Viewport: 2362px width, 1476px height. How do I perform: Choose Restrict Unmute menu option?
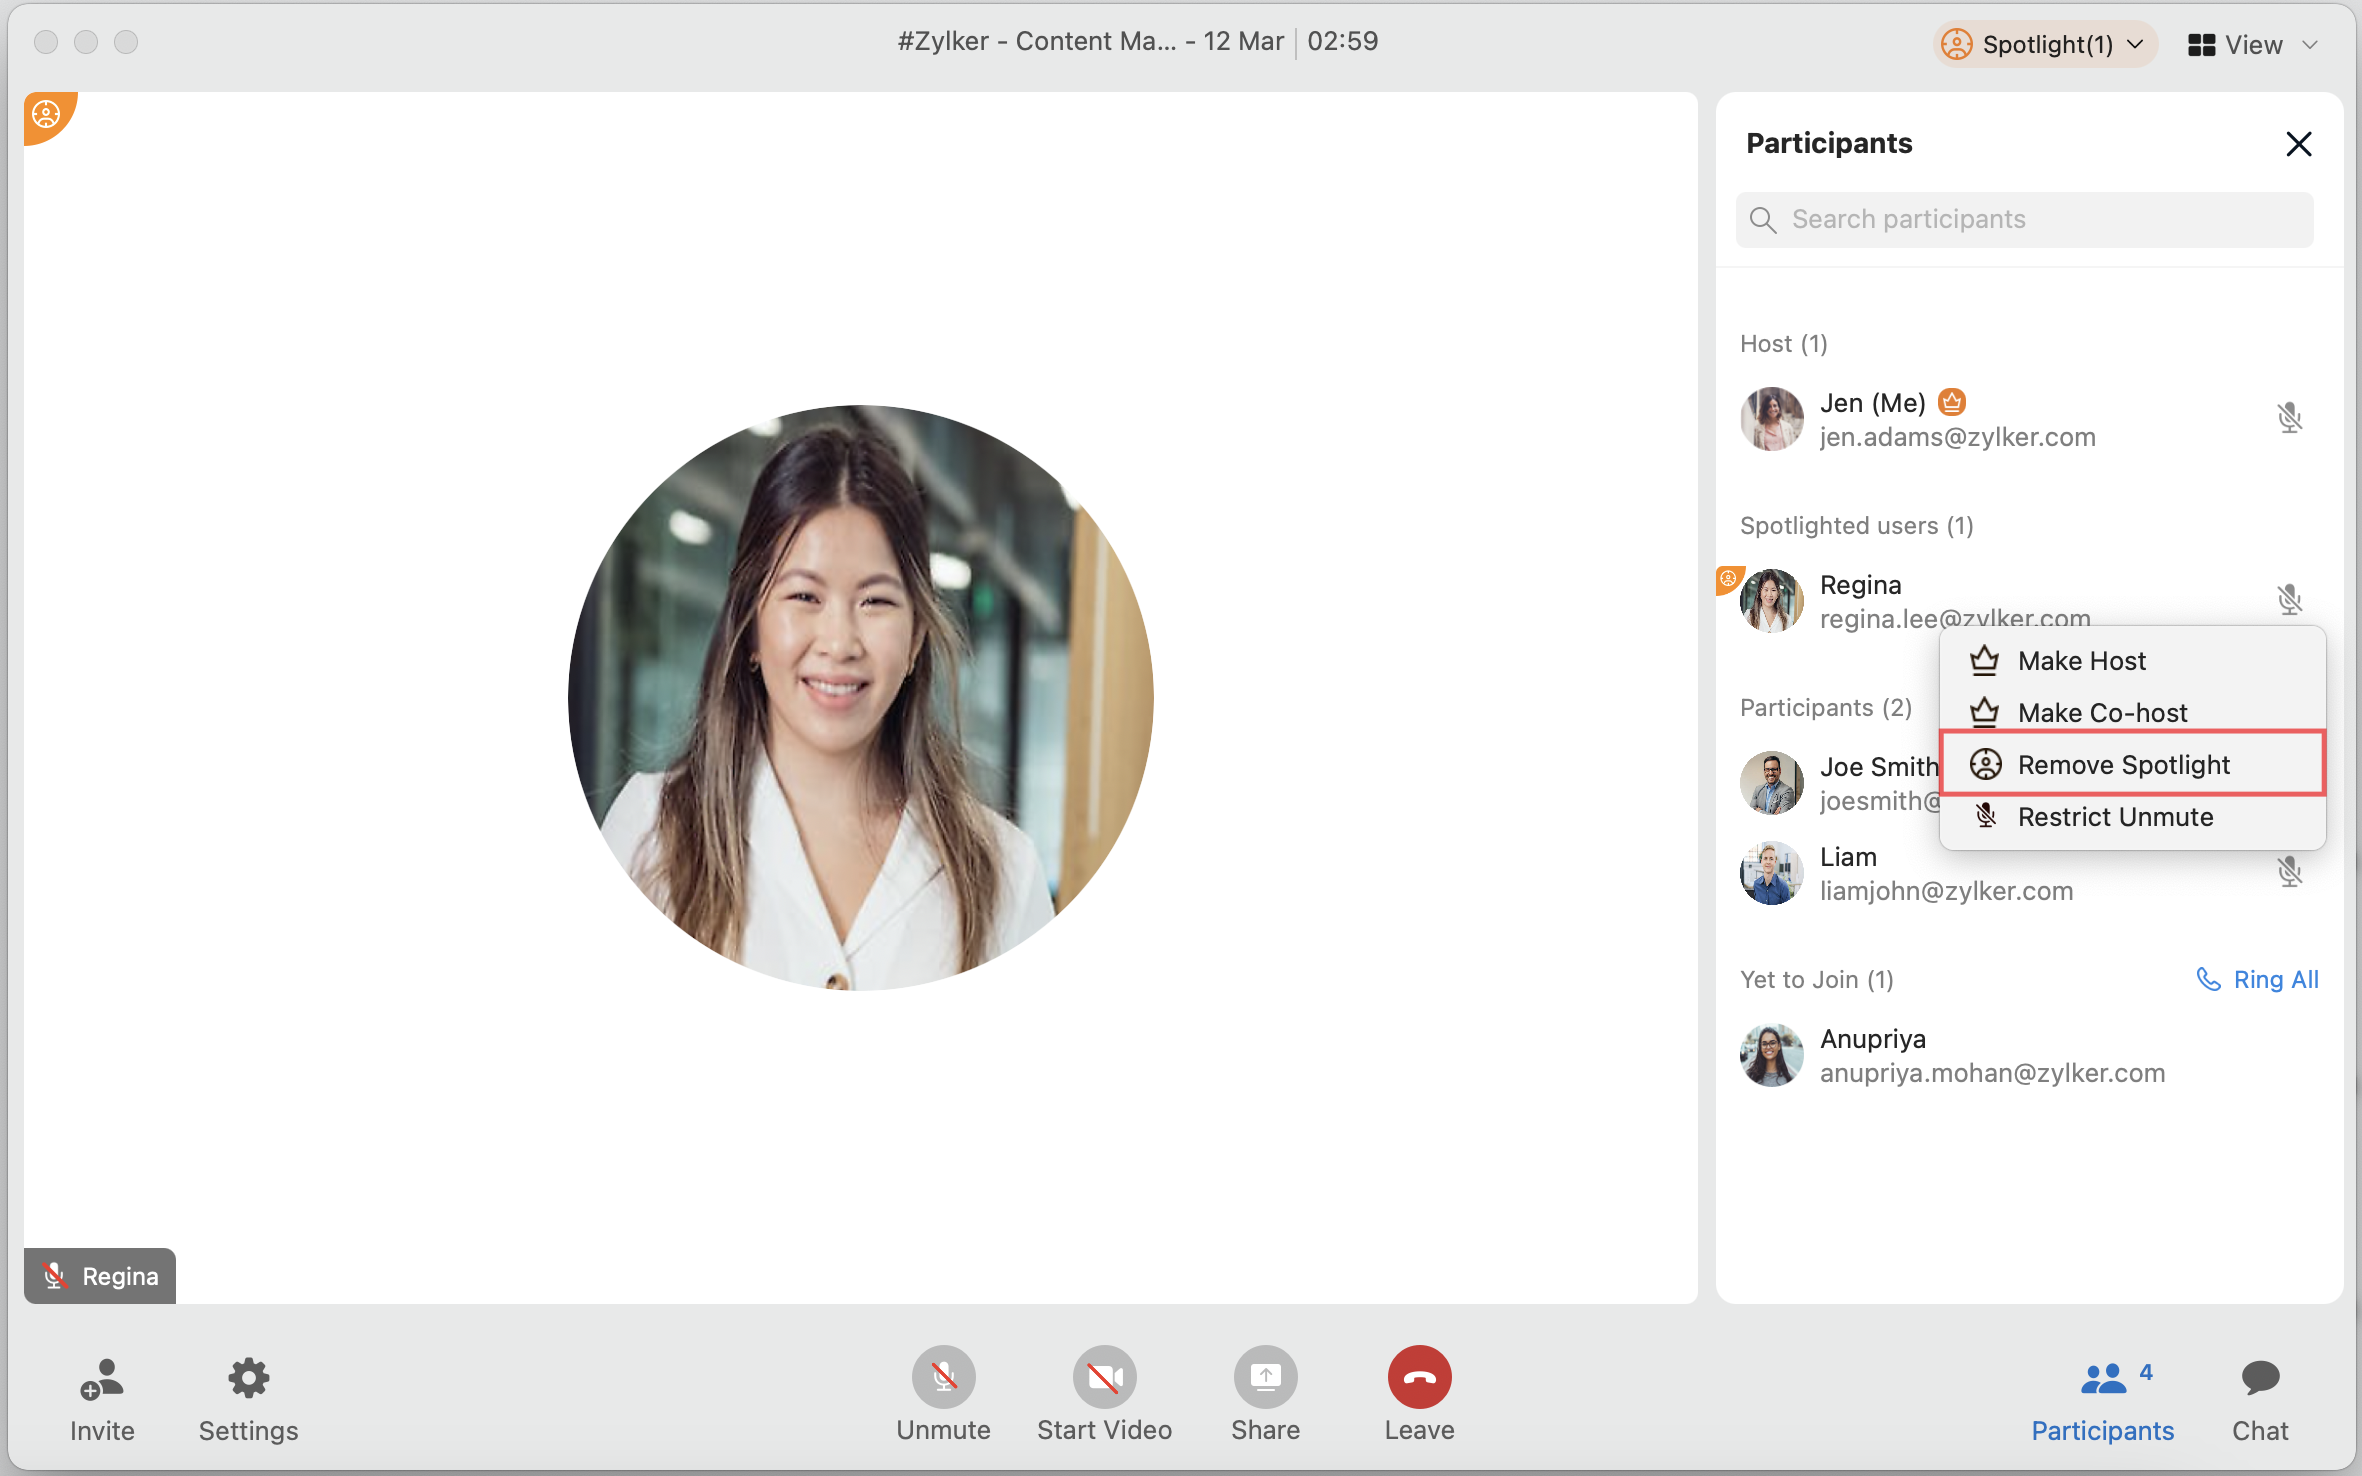(2114, 817)
